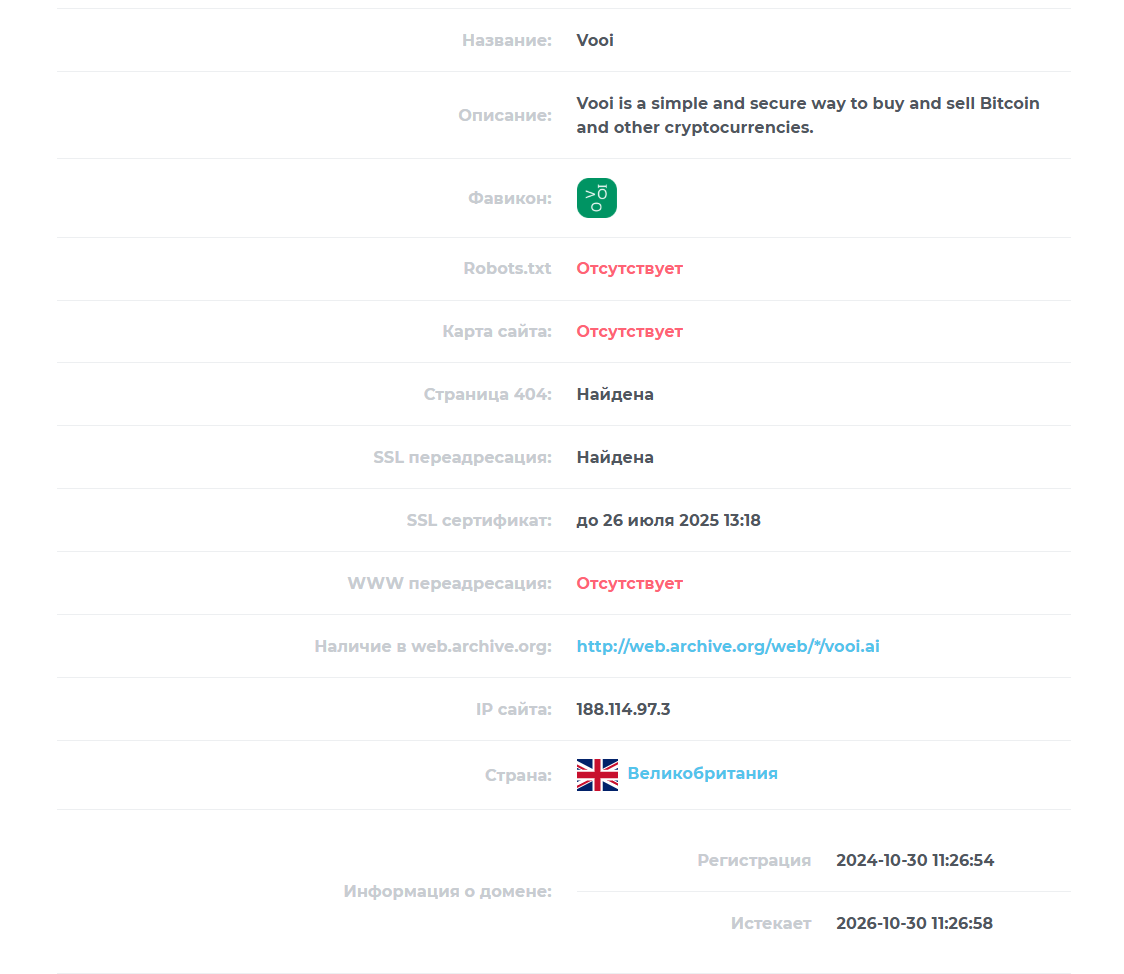Click the Фавикон label

pos(510,199)
